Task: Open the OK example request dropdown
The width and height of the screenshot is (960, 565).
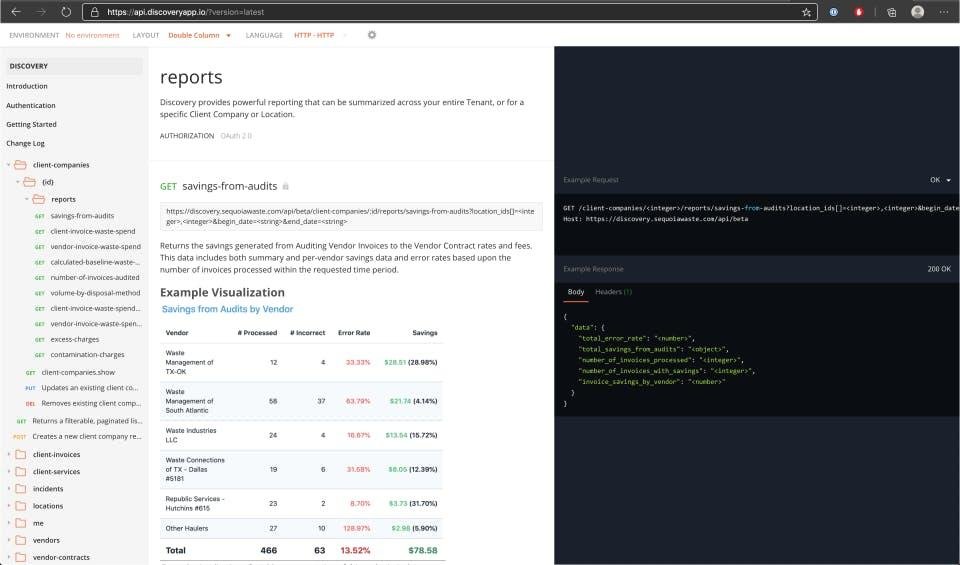Action: pyautogui.click(x=940, y=180)
